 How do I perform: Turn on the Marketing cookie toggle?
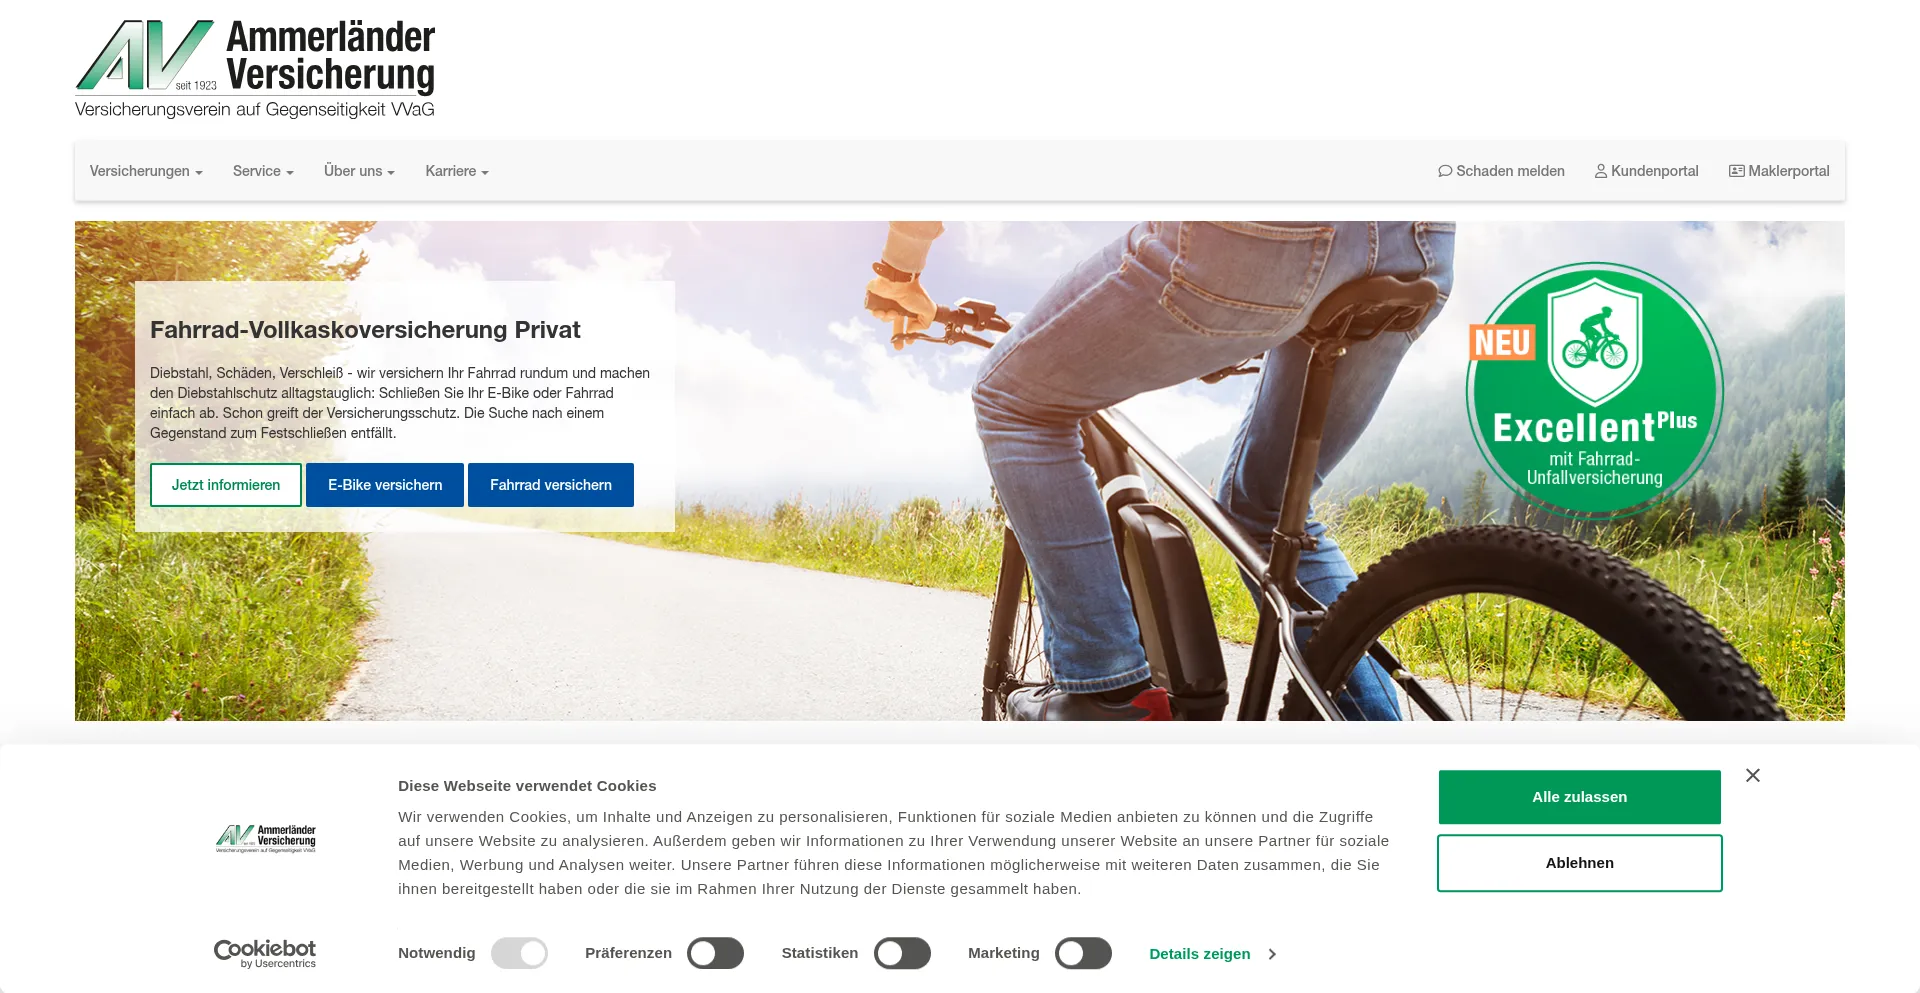pyautogui.click(x=1083, y=953)
